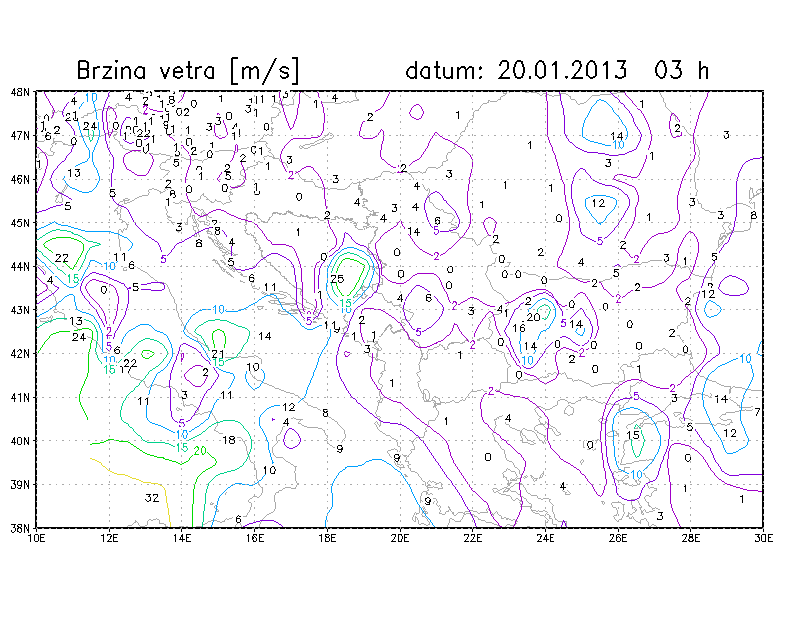
Task: Click the 24E longitude axis label
Action: click(x=545, y=538)
